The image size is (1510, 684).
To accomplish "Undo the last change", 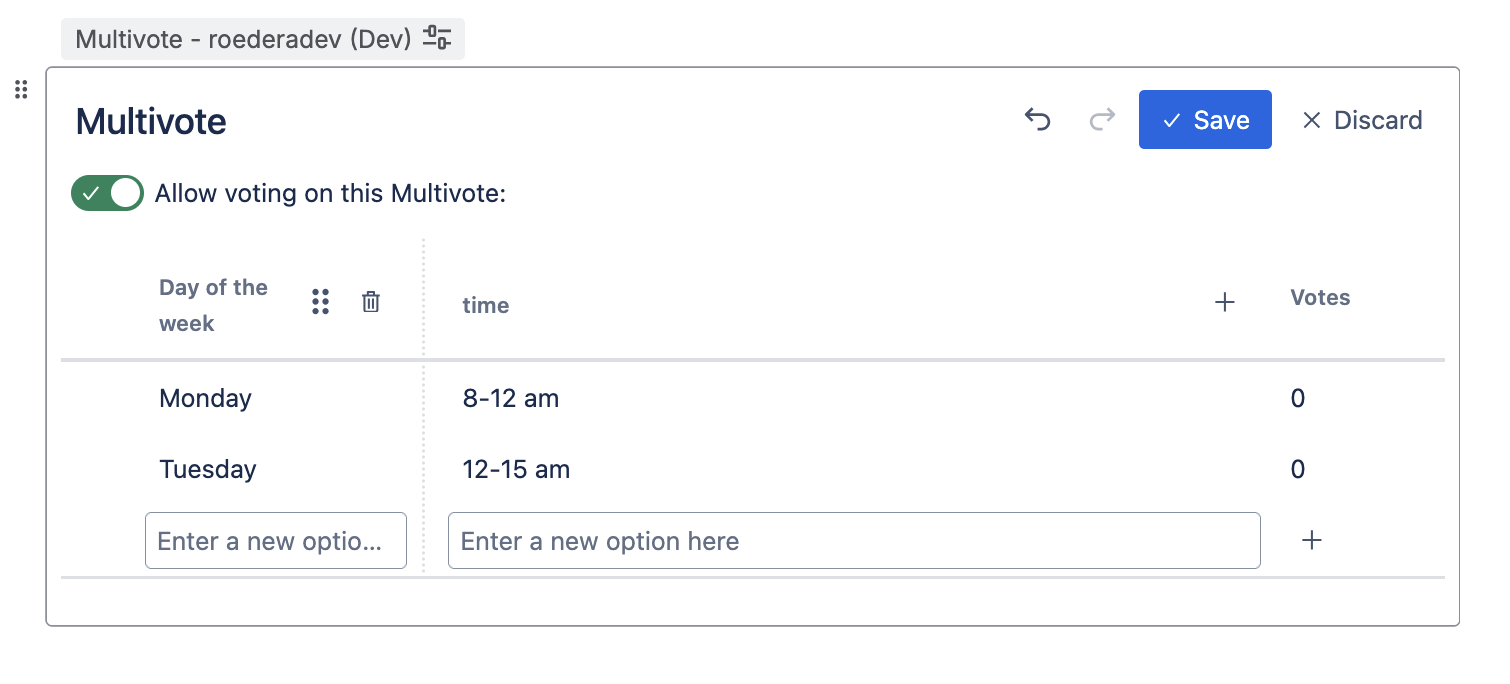I will [x=1038, y=120].
